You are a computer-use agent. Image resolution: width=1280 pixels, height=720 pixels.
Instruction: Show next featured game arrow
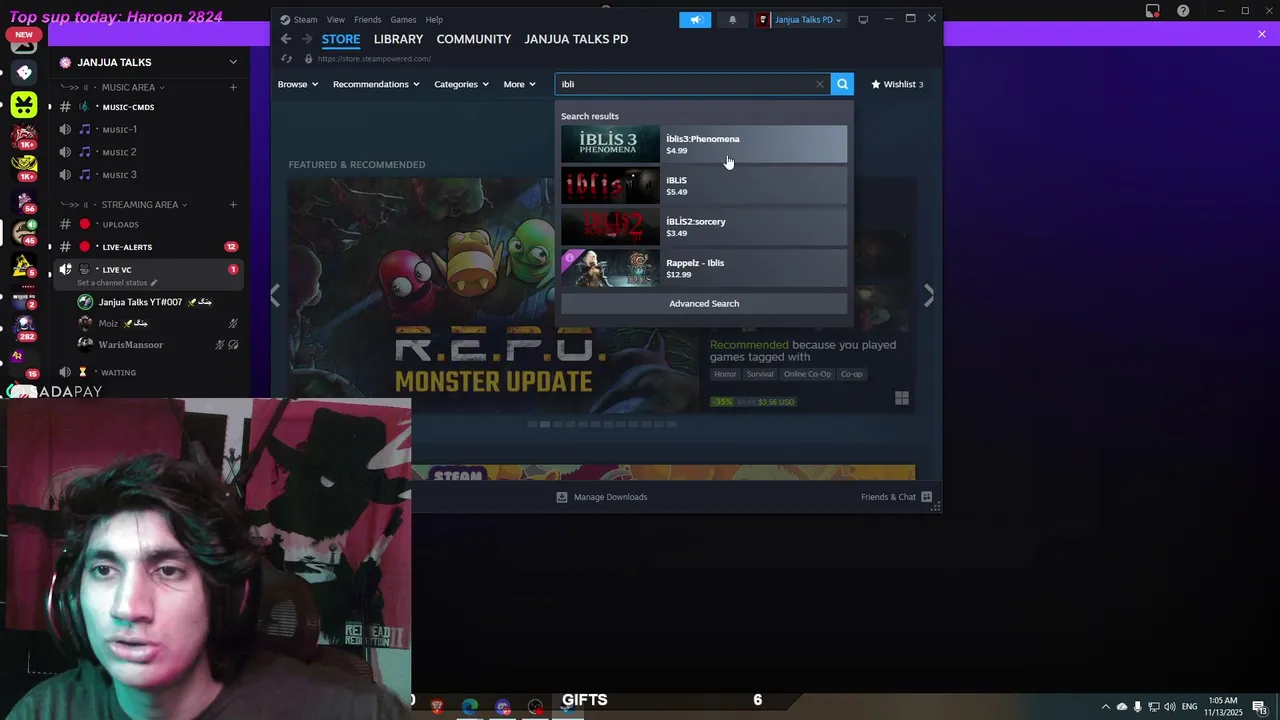pos(929,296)
